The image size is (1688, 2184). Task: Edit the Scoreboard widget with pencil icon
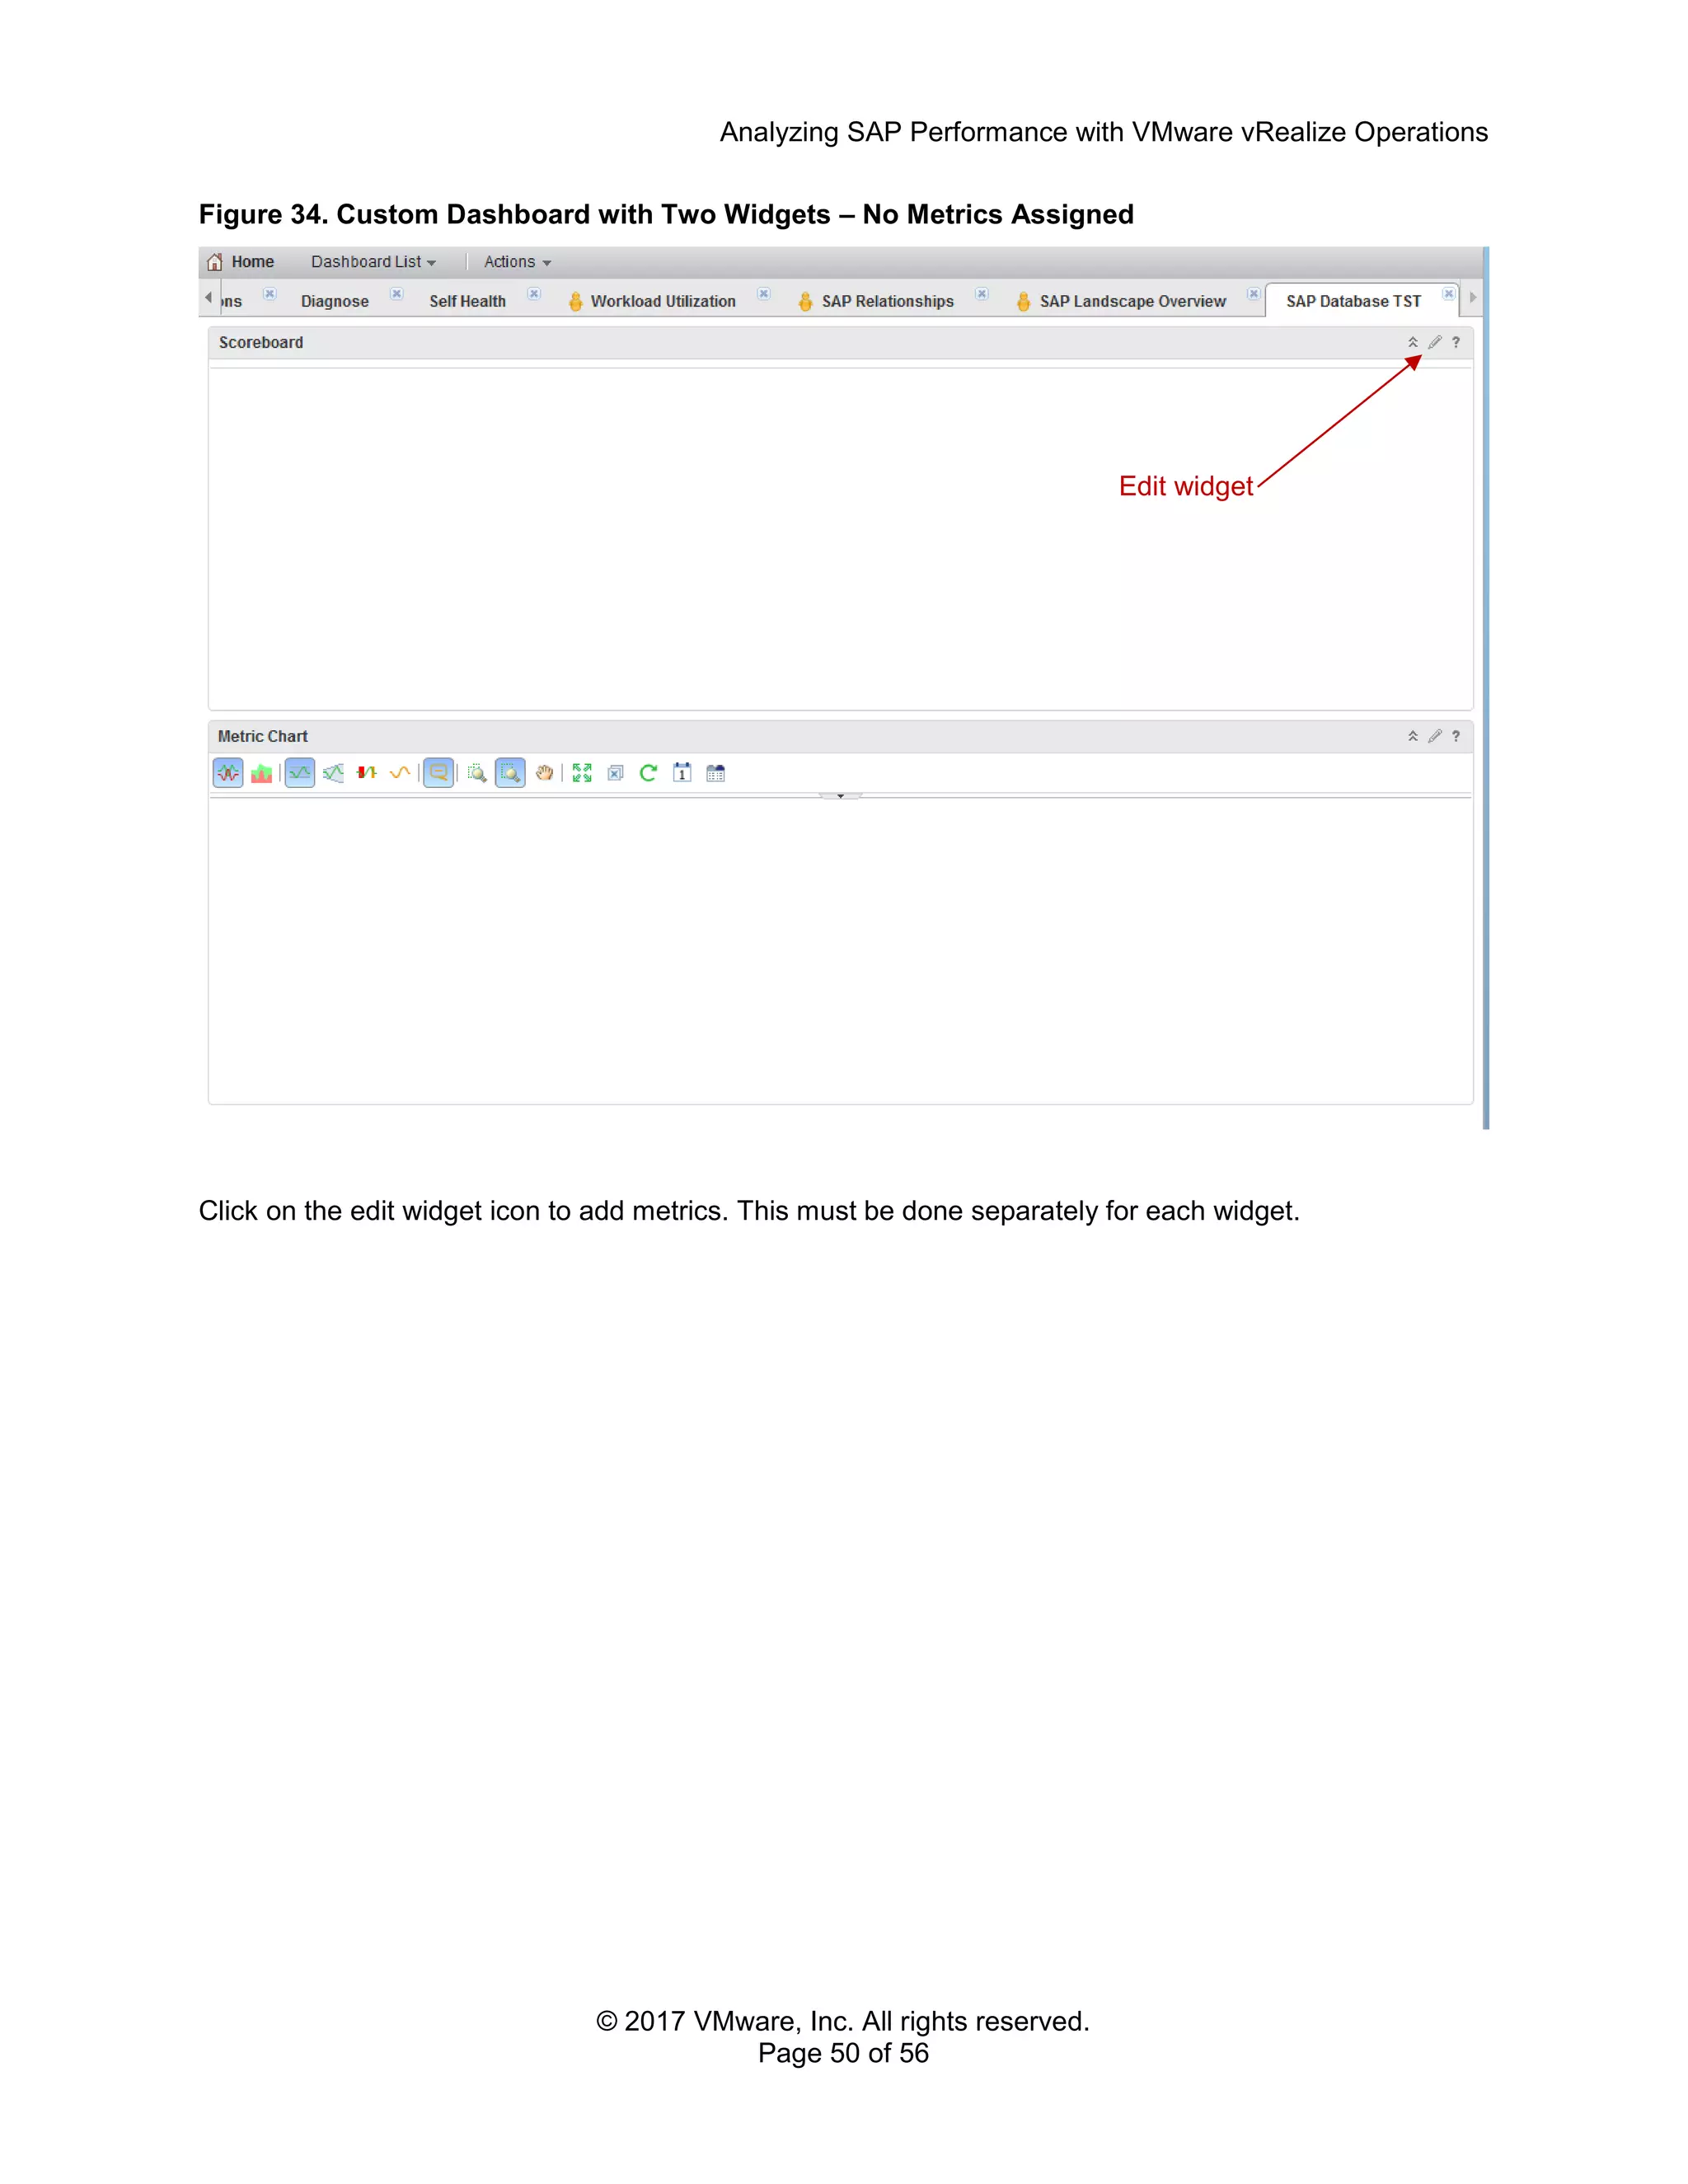1435,342
